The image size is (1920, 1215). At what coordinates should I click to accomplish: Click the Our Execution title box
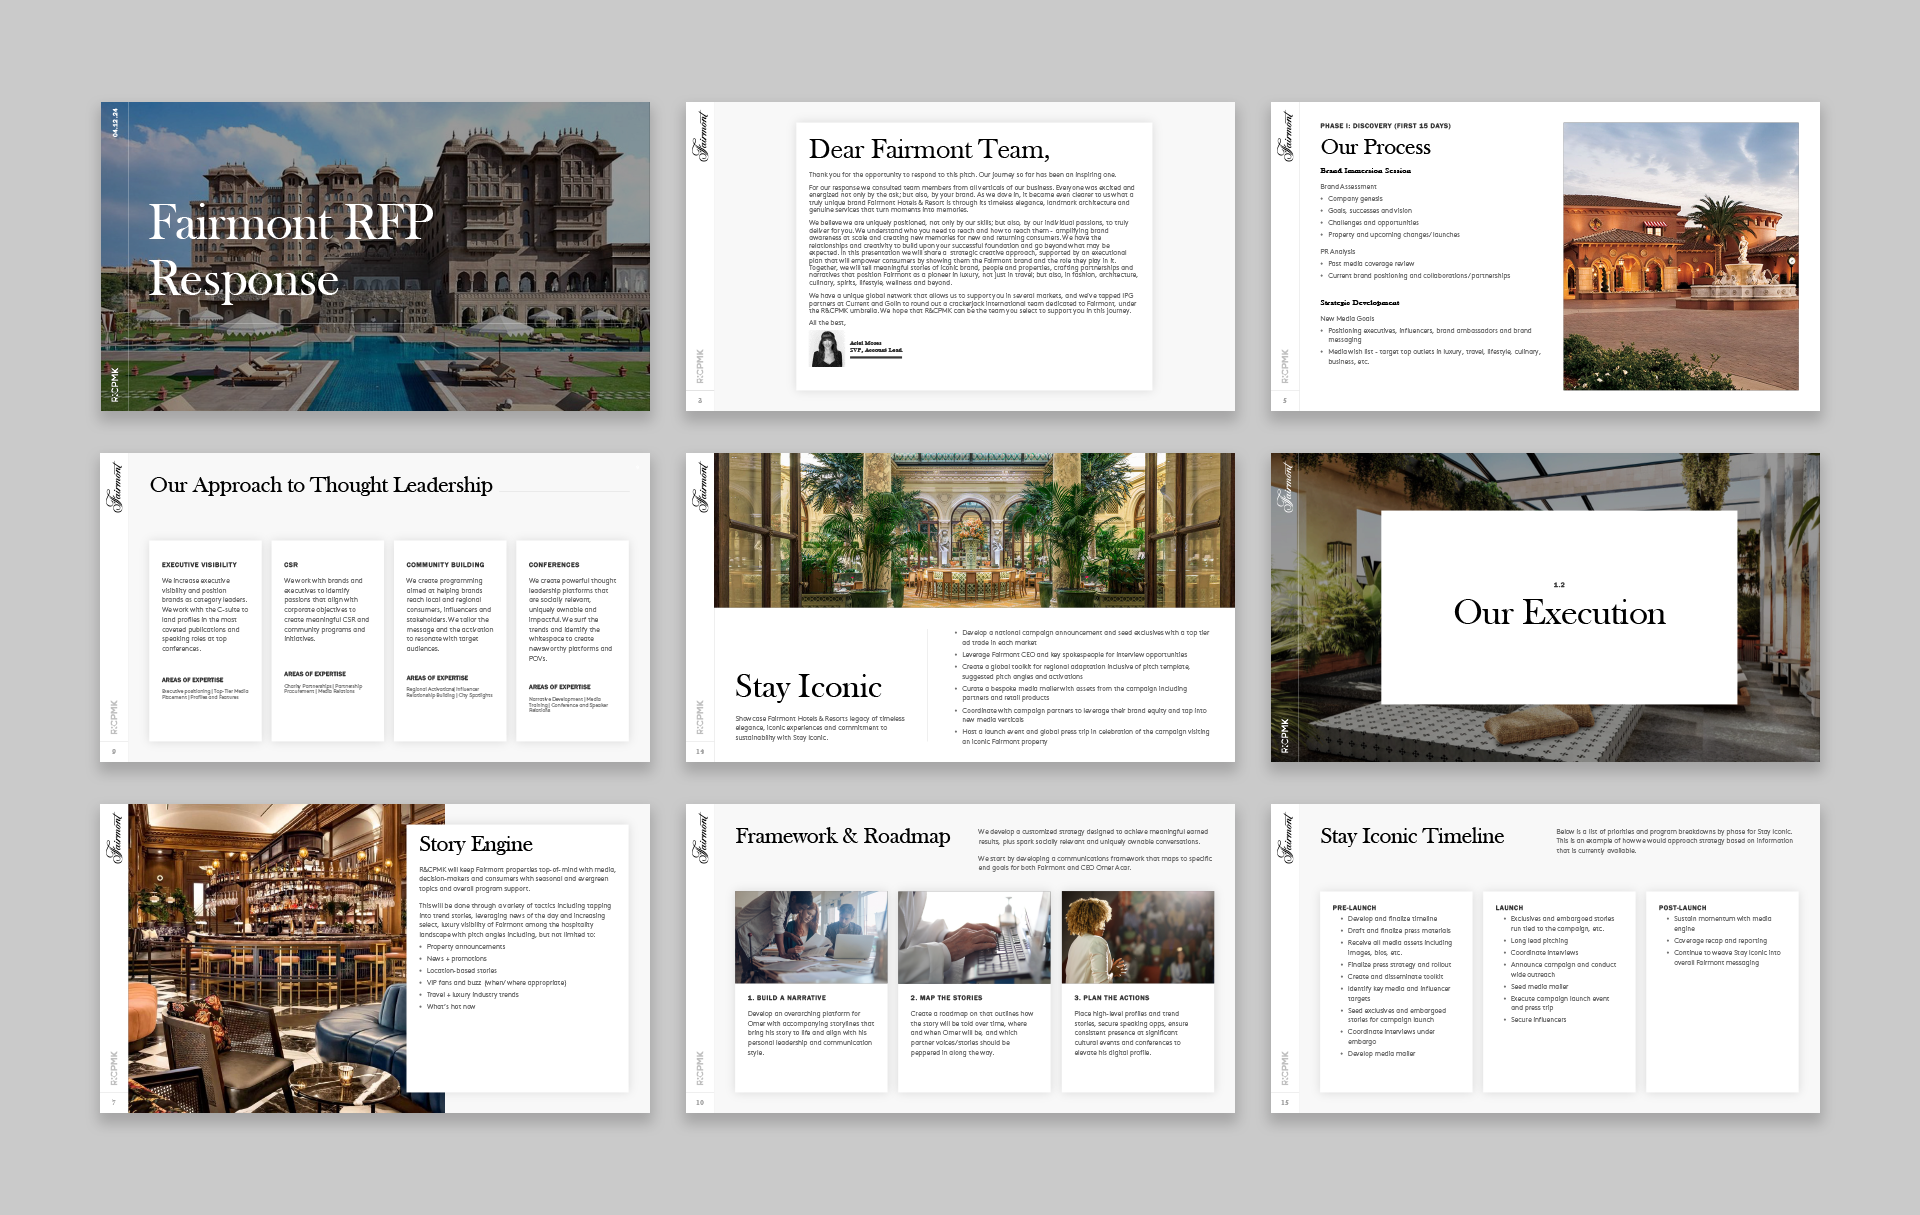(1558, 607)
